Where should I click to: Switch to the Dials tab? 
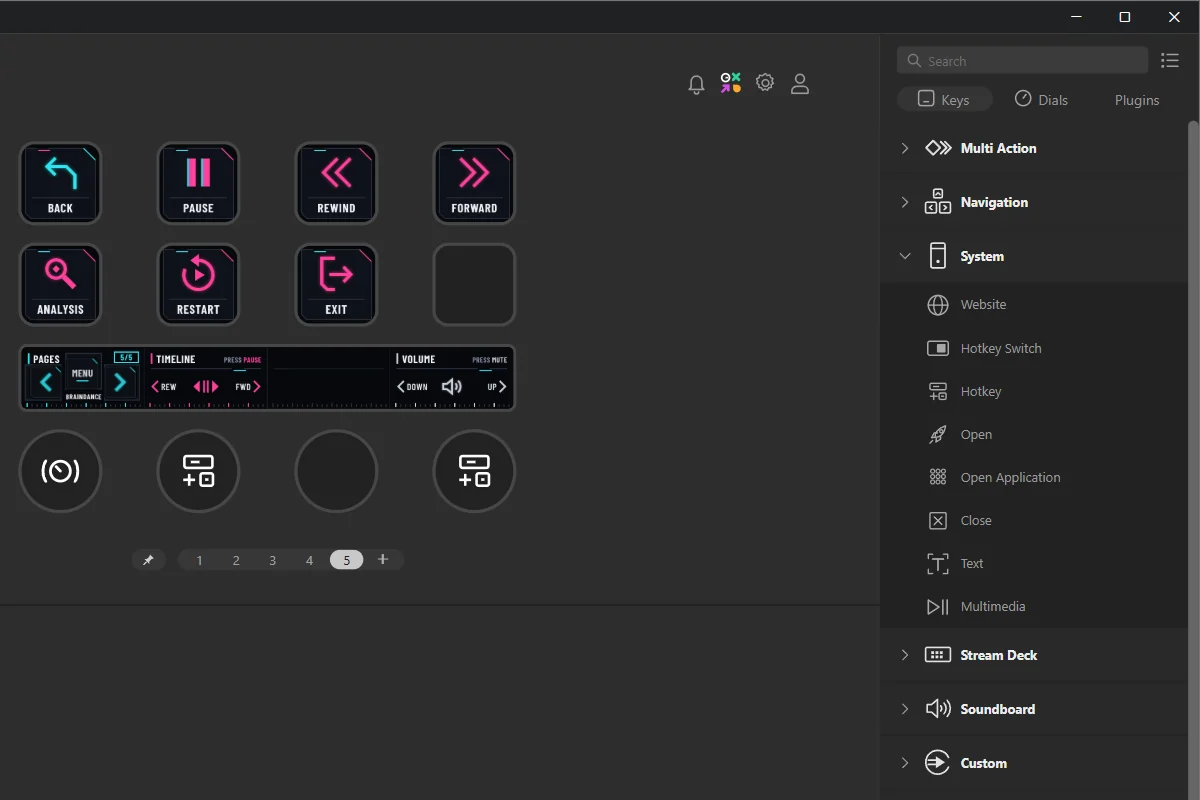click(1041, 100)
